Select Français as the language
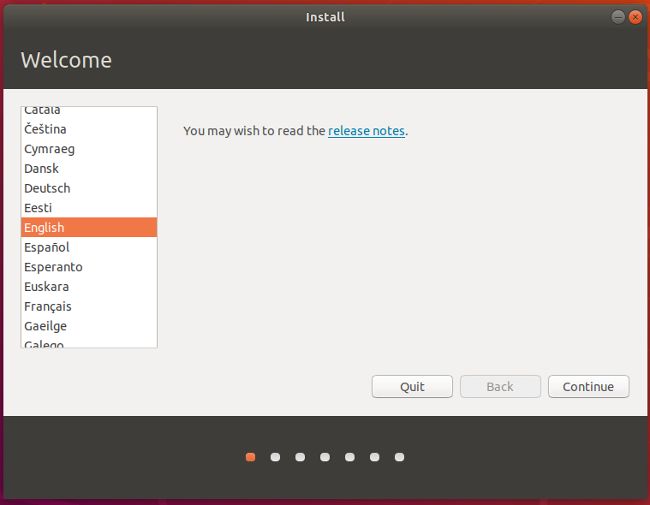The width and height of the screenshot is (650, 505). coord(89,306)
